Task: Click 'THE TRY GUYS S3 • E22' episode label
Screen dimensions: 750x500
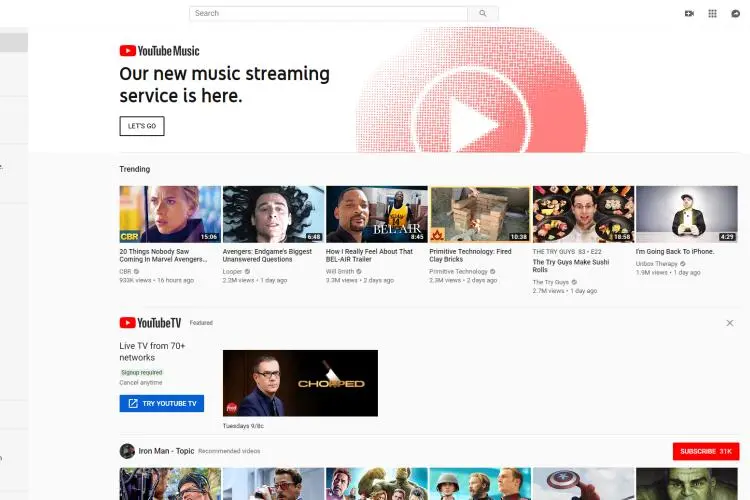Action: pyautogui.click(x=567, y=252)
